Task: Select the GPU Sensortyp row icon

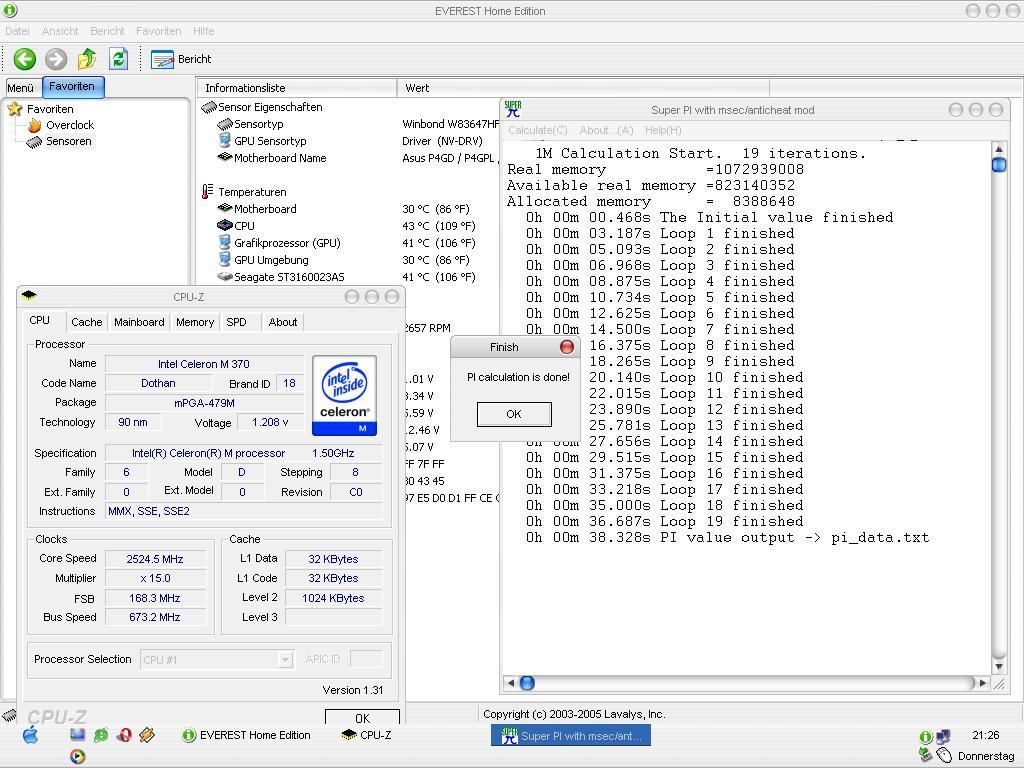Action: click(x=225, y=140)
